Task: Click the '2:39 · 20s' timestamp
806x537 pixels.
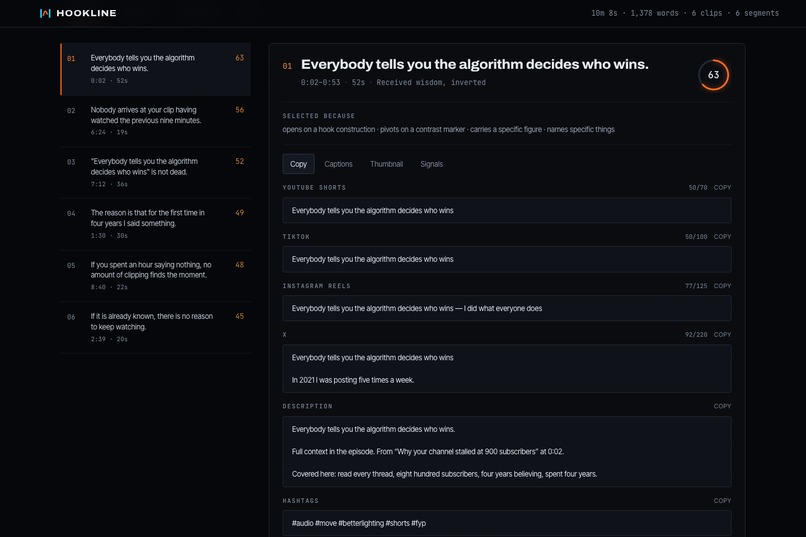Action: (x=109, y=339)
